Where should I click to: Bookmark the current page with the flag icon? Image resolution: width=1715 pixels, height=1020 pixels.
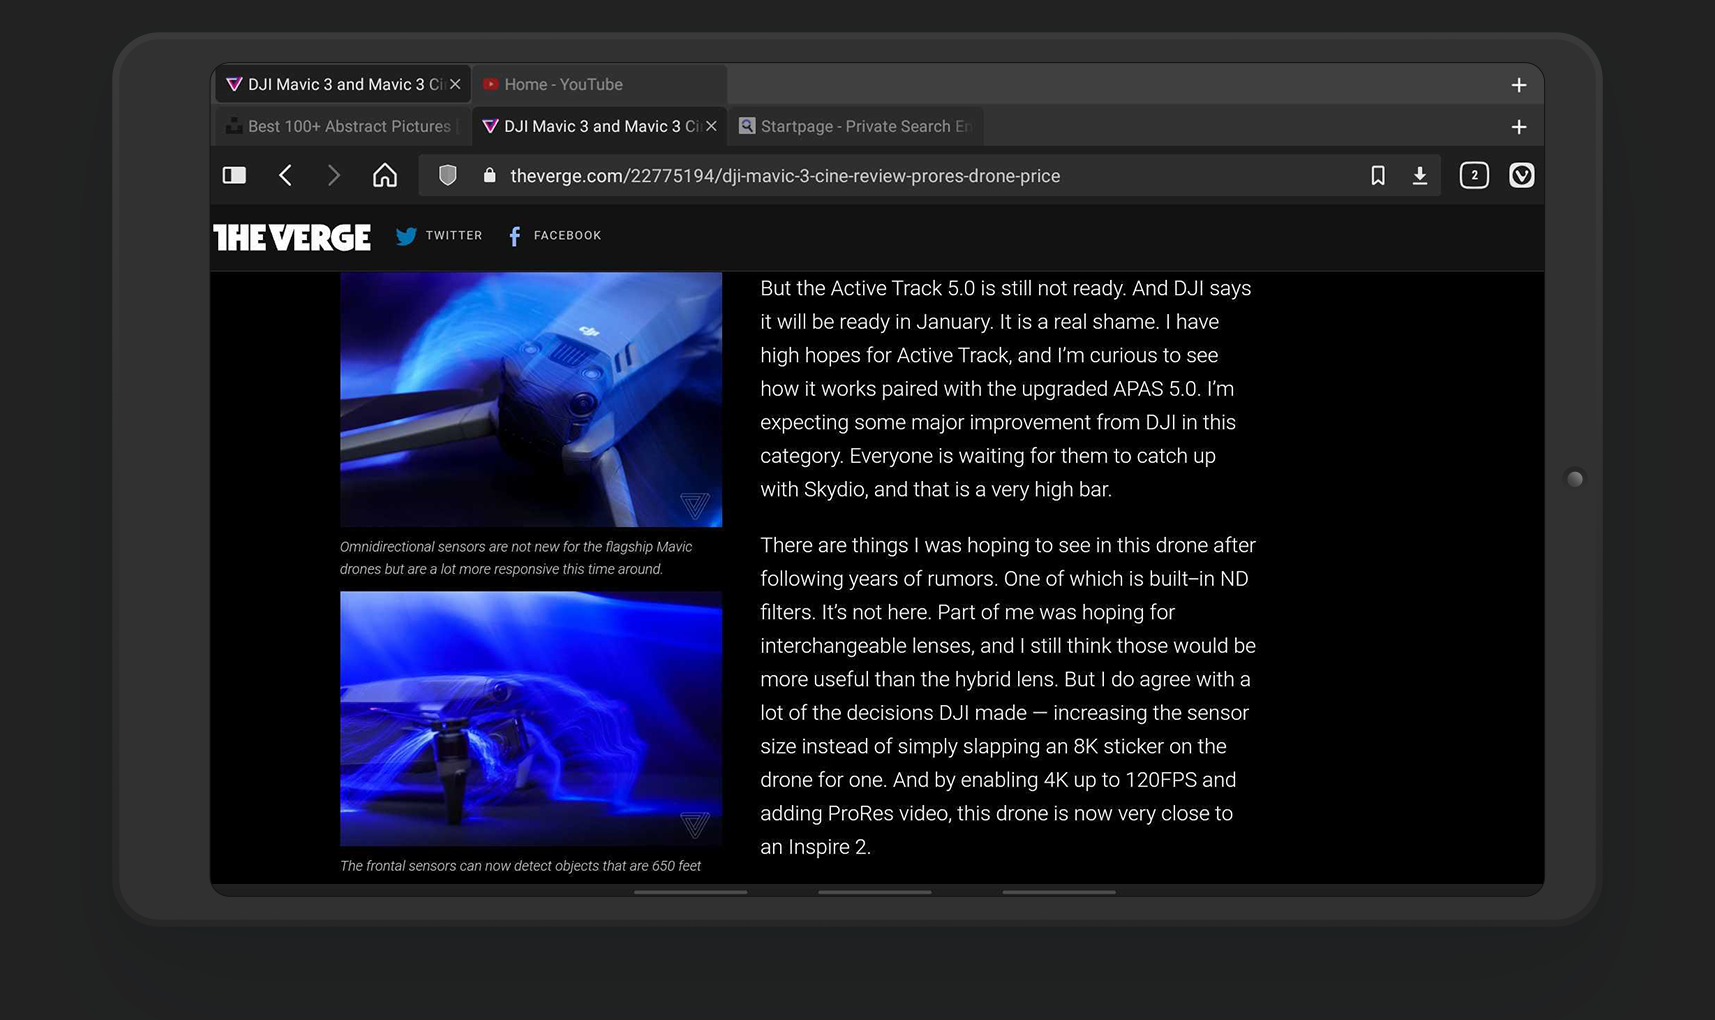point(1378,175)
